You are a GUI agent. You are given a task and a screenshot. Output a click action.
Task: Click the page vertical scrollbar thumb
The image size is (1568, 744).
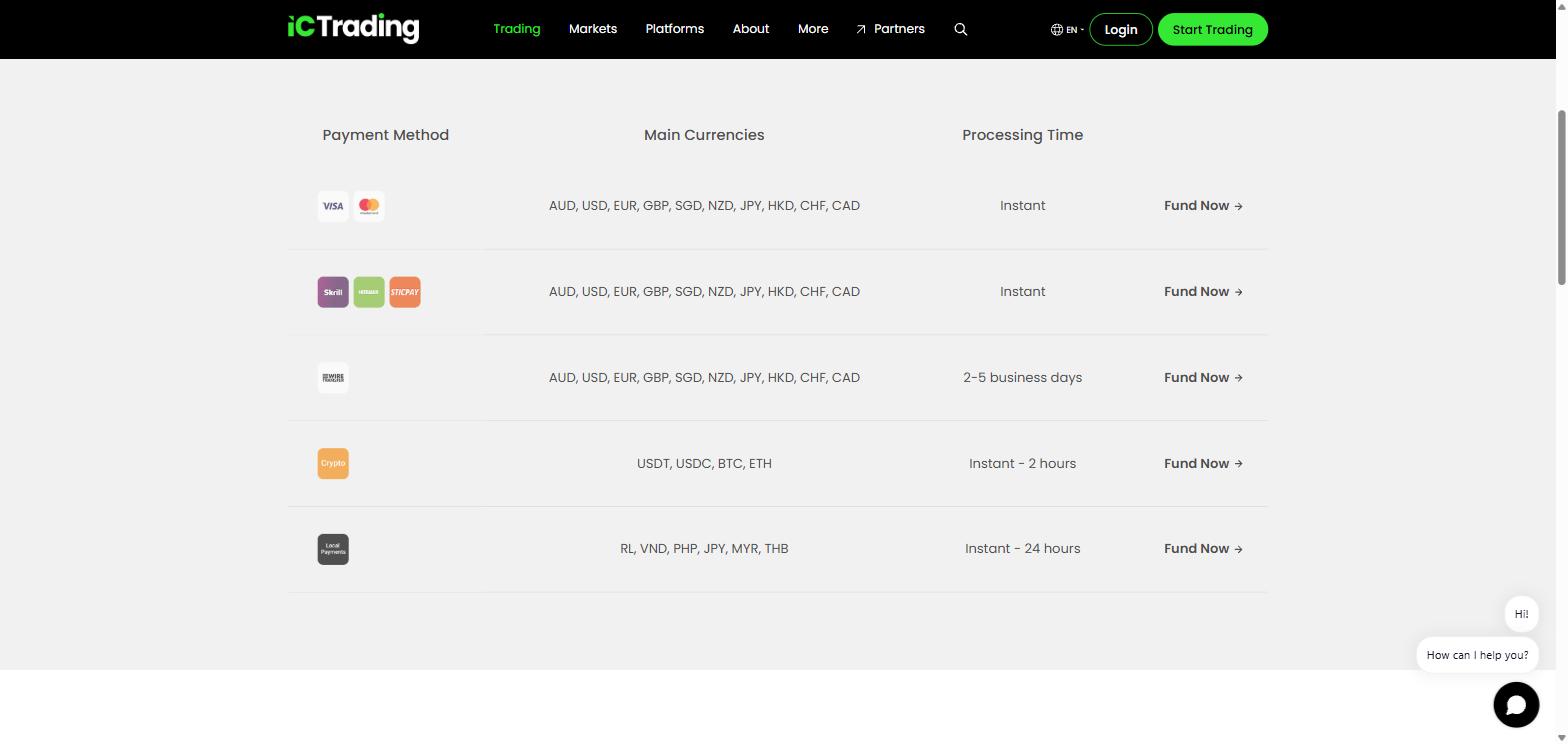1561,197
